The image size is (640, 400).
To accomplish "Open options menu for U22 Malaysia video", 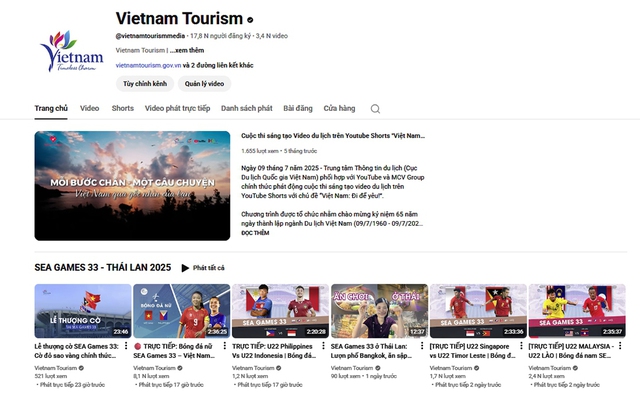I will point(620,346).
